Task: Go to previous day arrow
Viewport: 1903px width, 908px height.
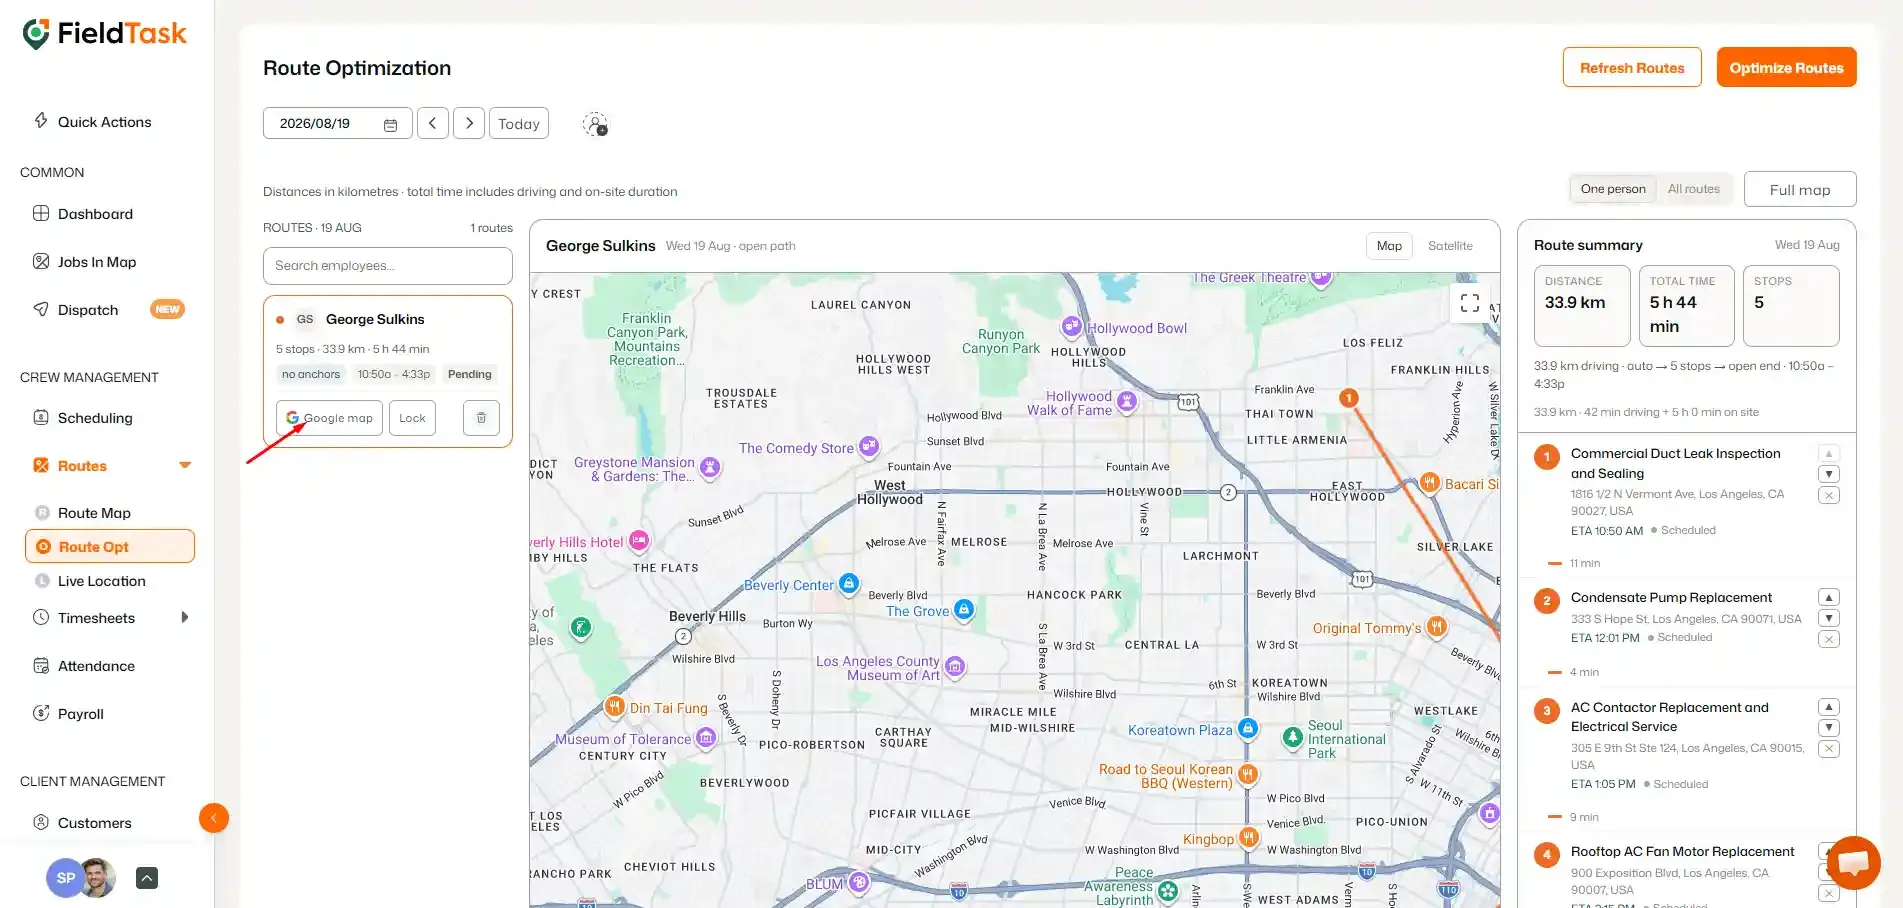Action: [x=432, y=123]
